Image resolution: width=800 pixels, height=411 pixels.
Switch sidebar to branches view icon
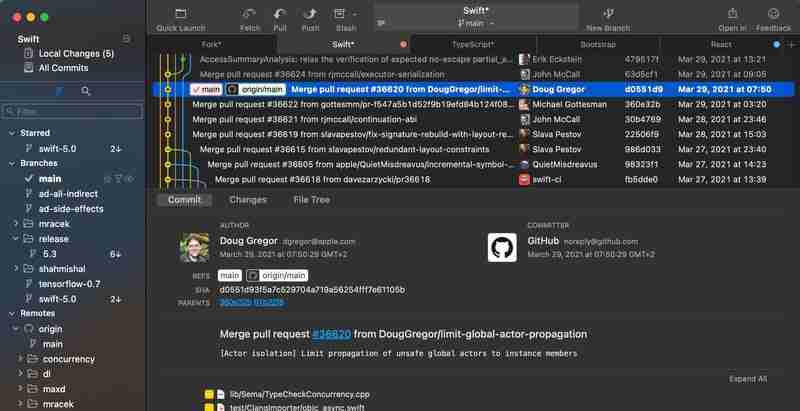pyautogui.click(x=60, y=91)
